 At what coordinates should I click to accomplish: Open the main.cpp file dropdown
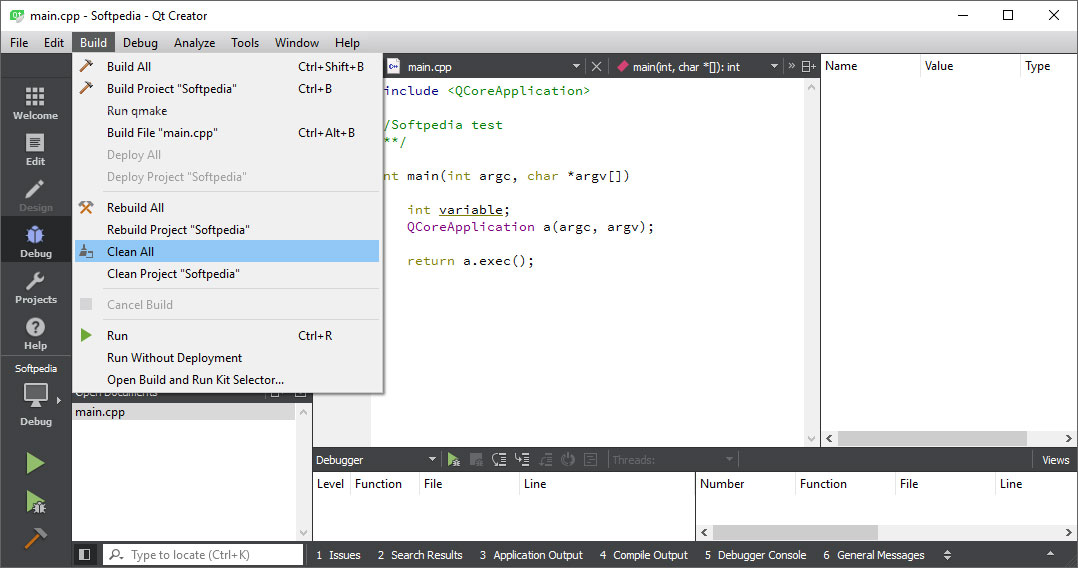(x=576, y=67)
